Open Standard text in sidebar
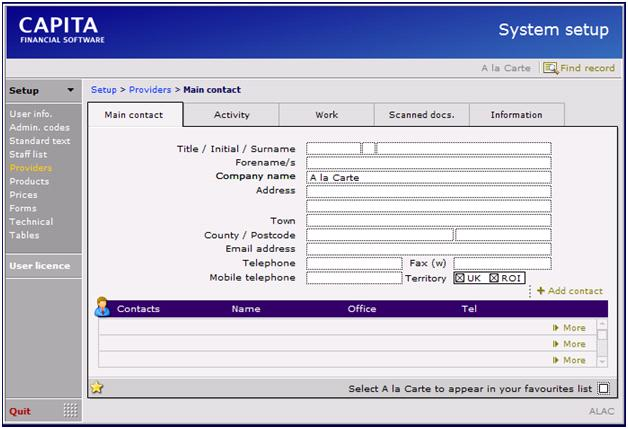 coord(40,141)
